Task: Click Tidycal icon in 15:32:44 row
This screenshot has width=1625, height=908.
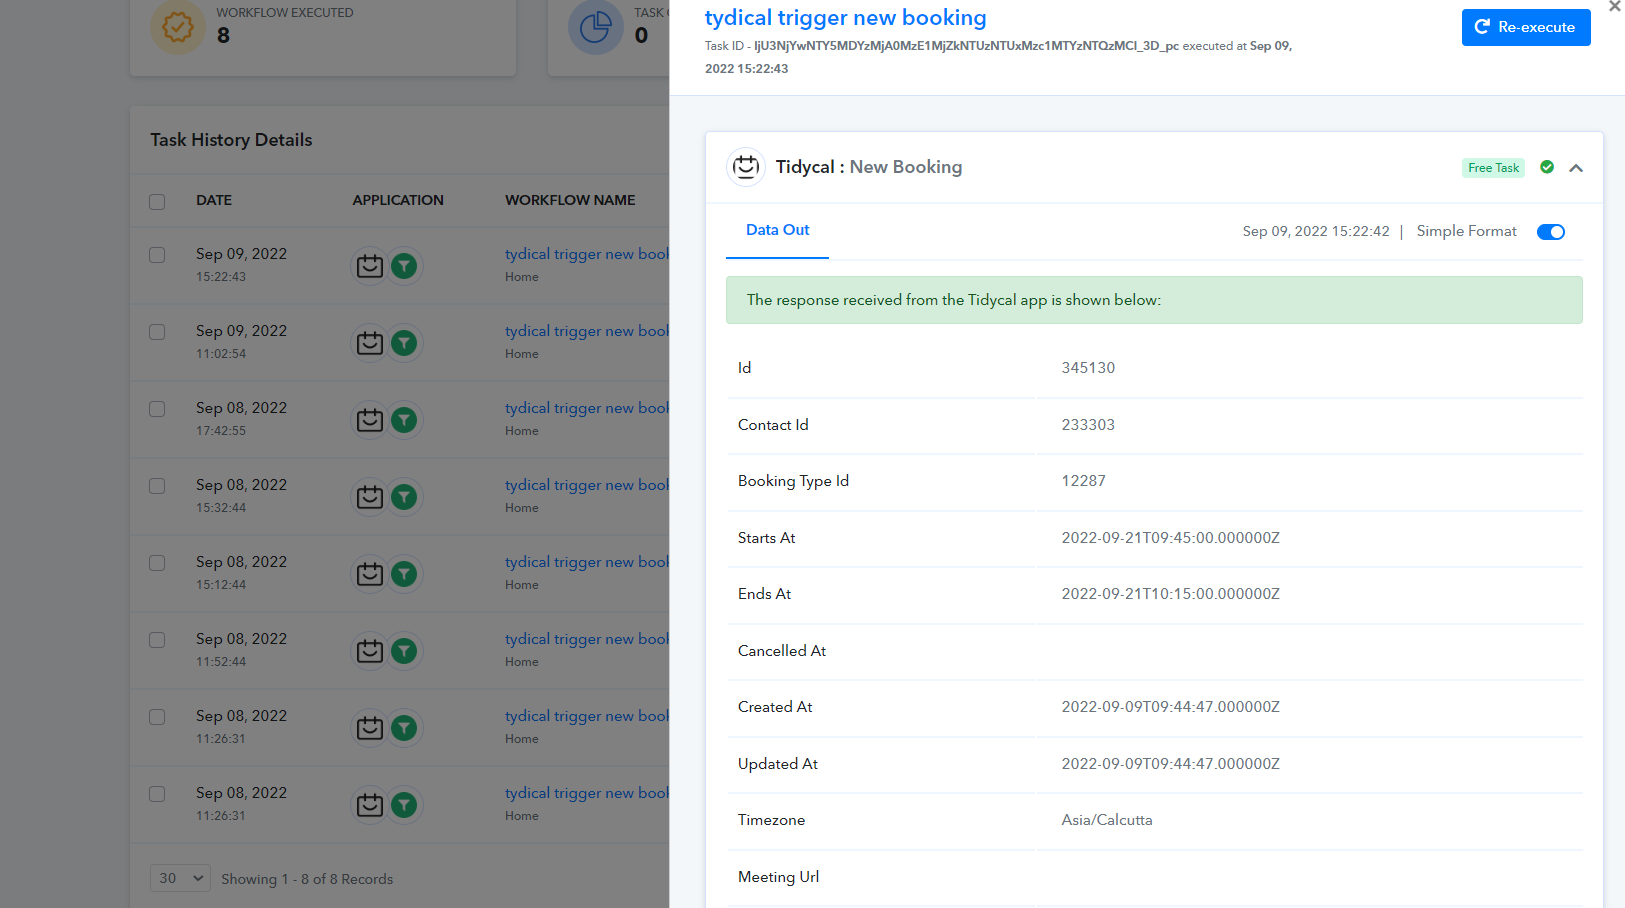Action: (370, 497)
